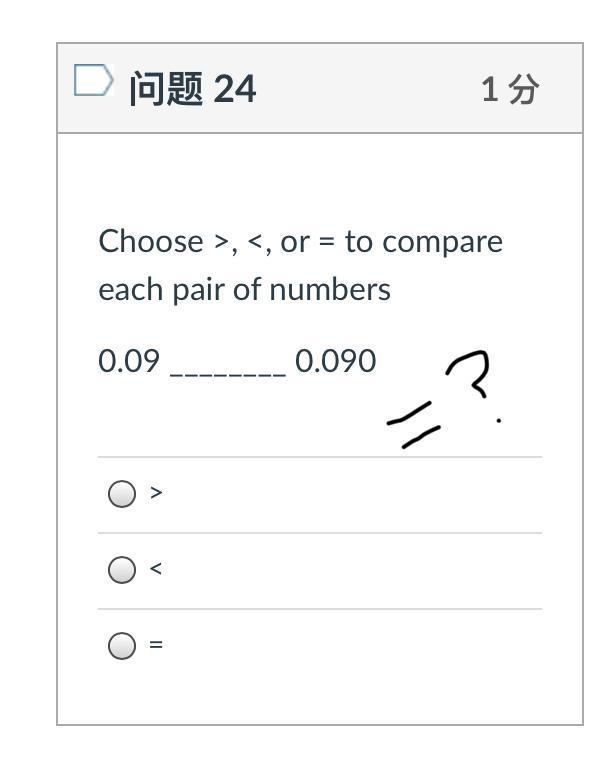Click the number '24' in the question header
616x779 pixels.
coord(235,89)
